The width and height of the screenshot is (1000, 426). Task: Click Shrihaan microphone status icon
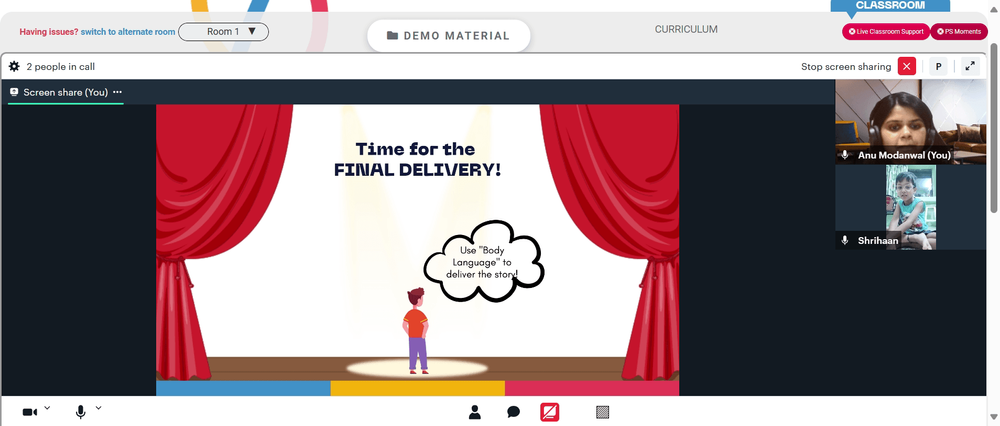[x=845, y=240]
